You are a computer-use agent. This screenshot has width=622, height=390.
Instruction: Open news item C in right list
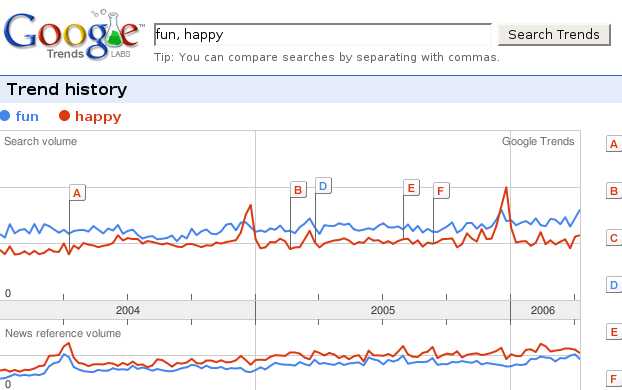pyautogui.click(x=614, y=238)
